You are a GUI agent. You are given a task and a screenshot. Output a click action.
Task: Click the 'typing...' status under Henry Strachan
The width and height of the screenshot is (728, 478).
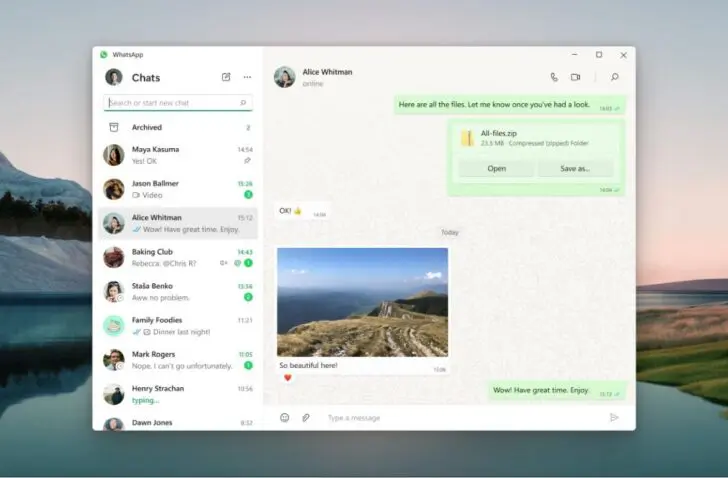[x=145, y=400]
